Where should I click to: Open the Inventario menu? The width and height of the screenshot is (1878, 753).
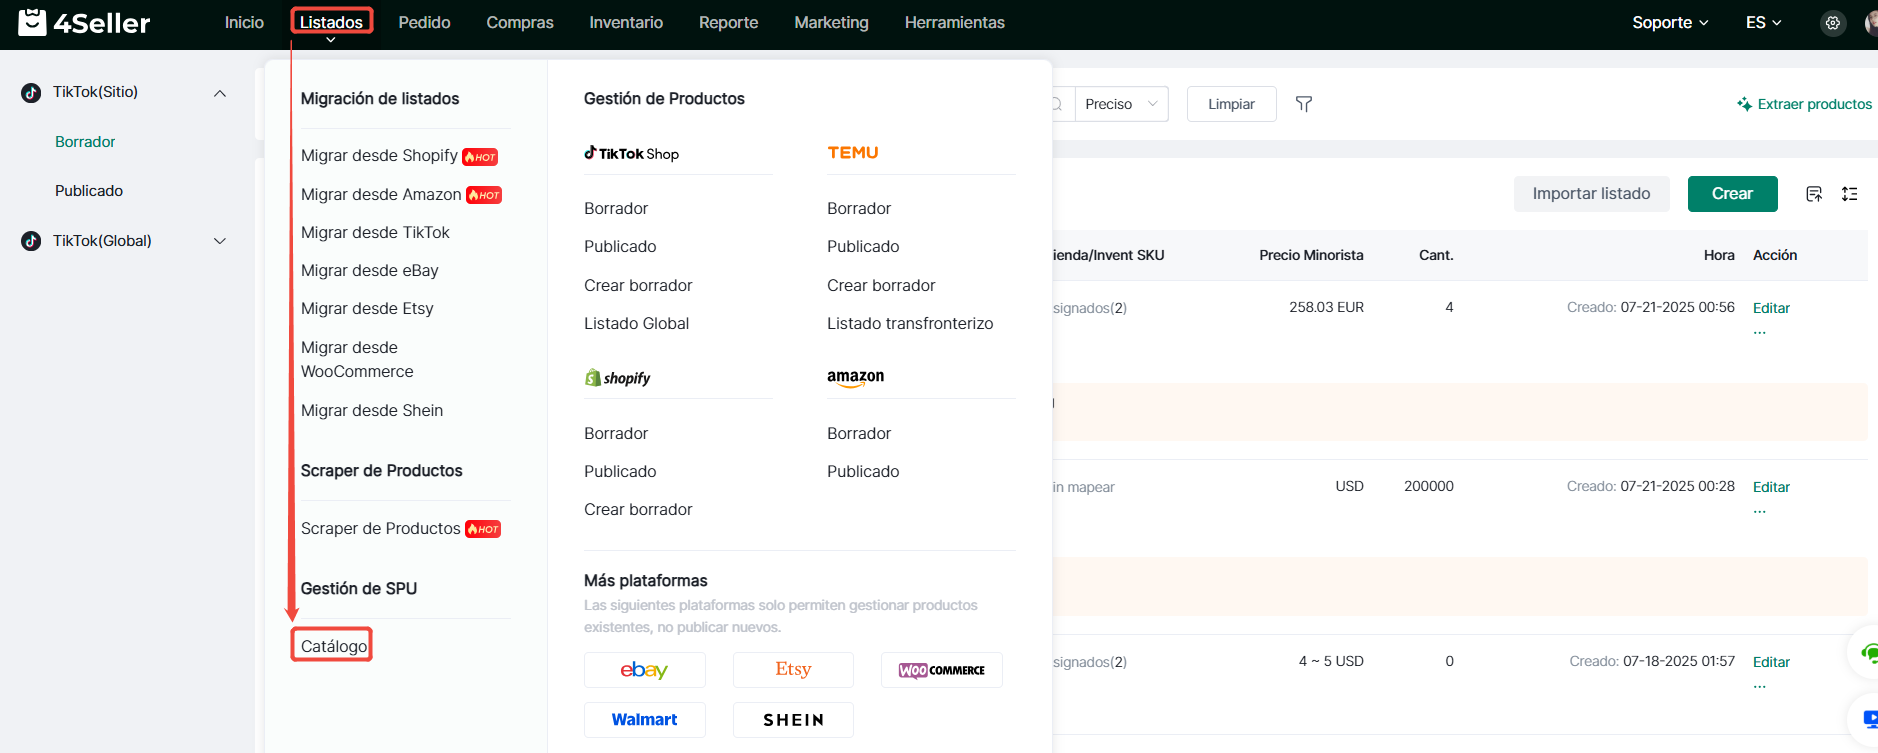(x=626, y=22)
